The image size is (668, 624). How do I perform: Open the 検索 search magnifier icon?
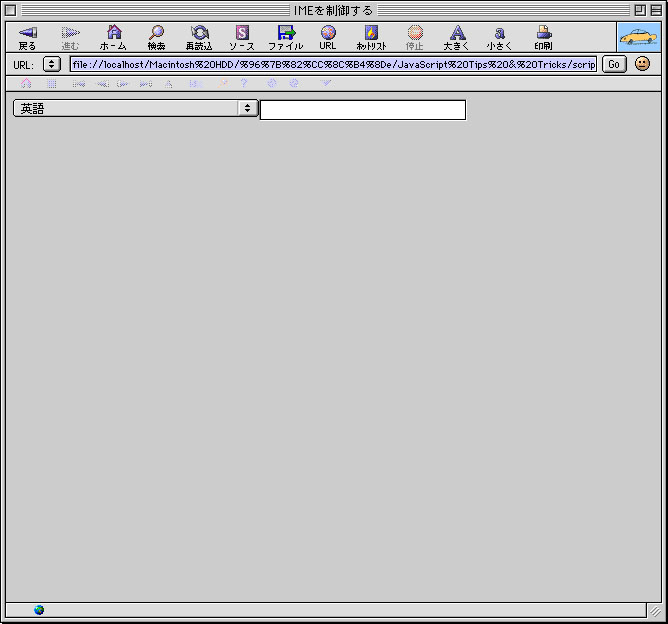156,32
